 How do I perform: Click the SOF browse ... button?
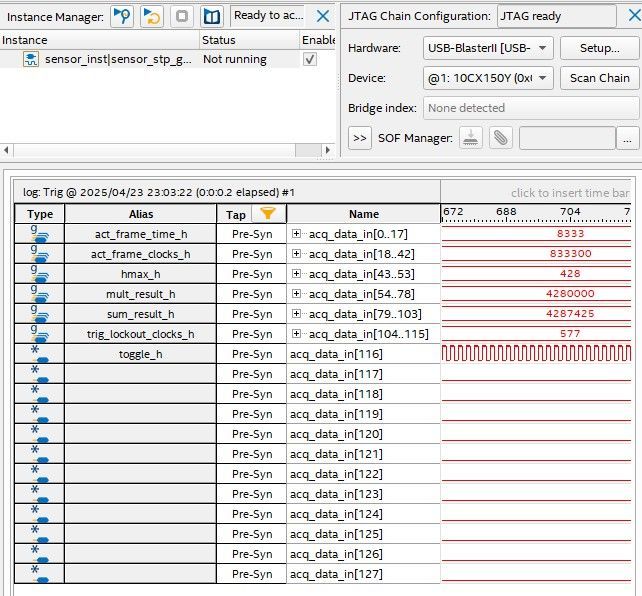pos(627,138)
